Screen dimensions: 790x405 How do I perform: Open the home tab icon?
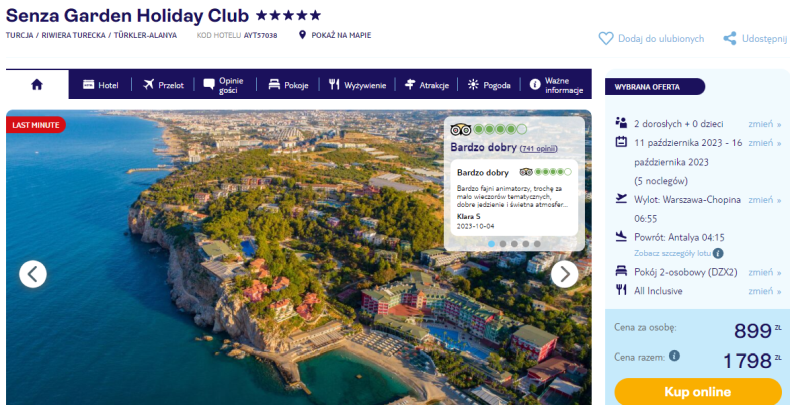(37, 85)
